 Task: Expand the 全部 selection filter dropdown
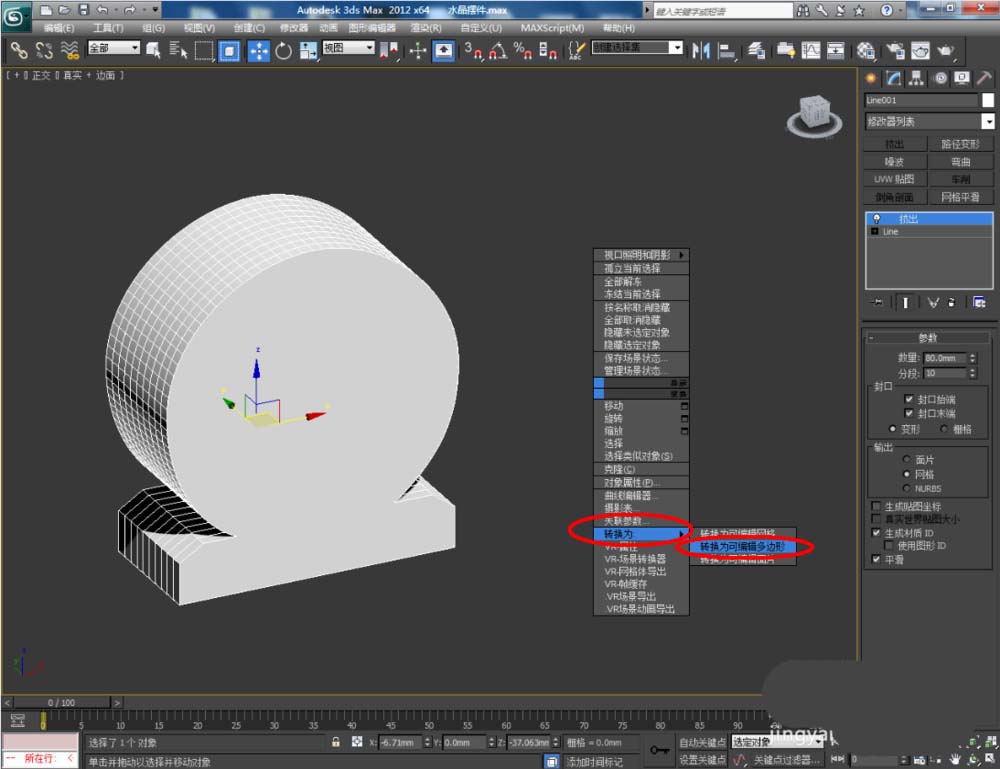[113, 48]
